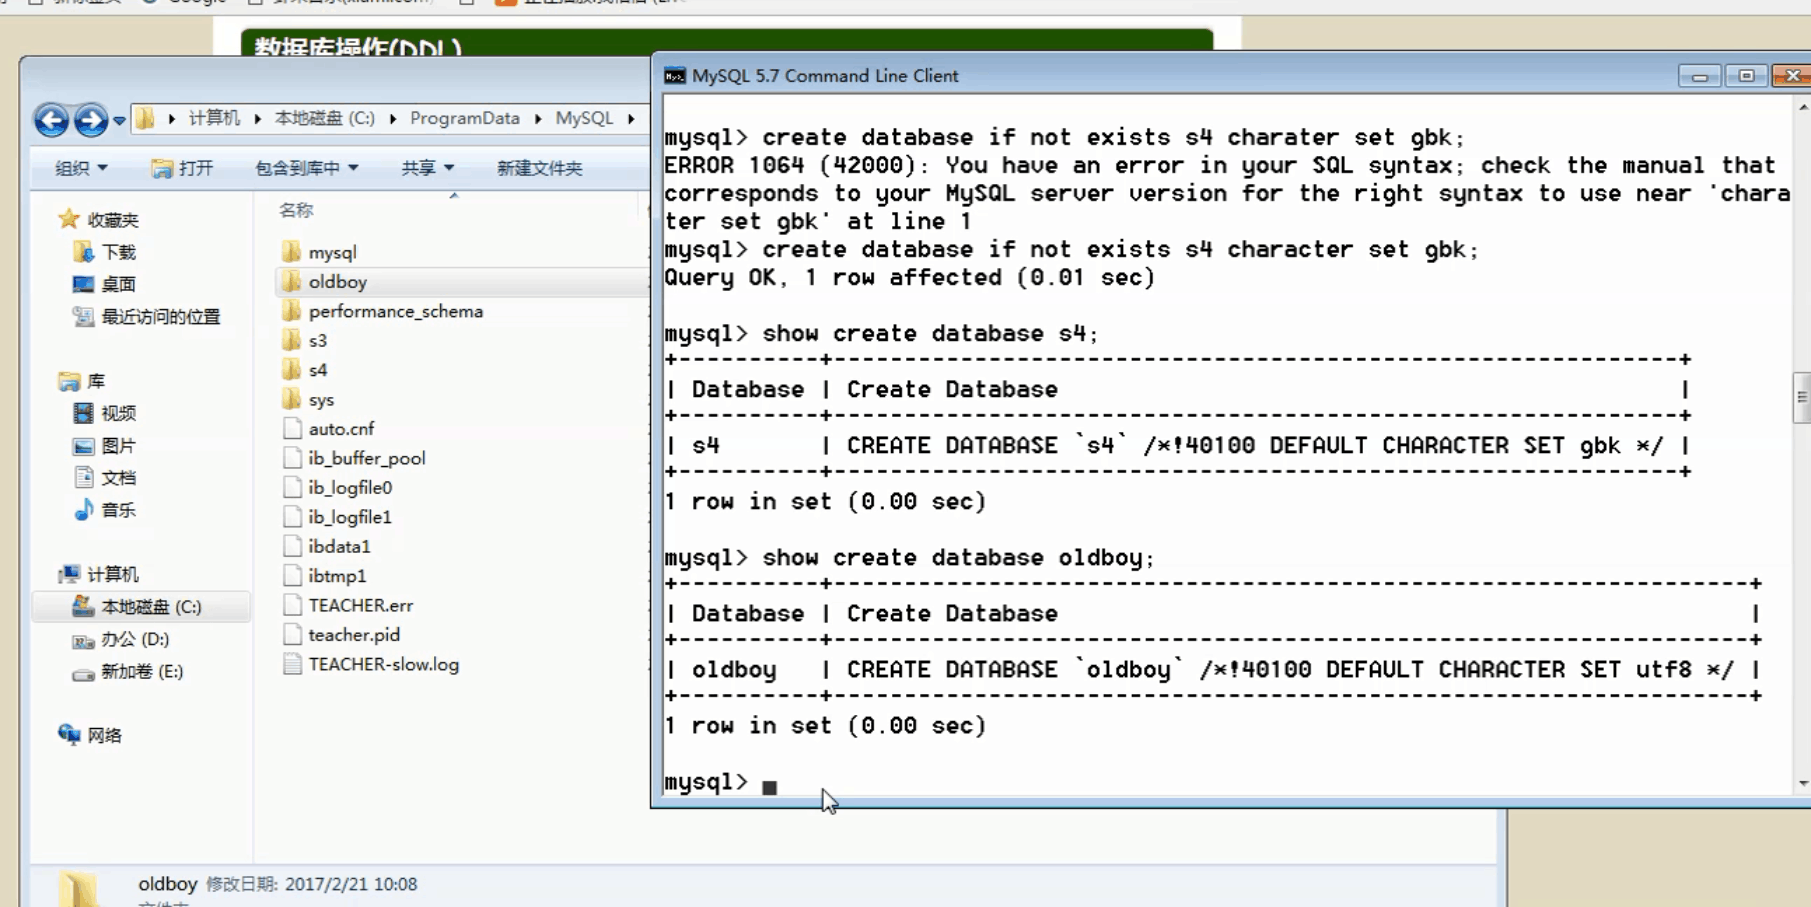1811x907 pixels.
Task: Click the 名称 column header
Action: point(296,210)
